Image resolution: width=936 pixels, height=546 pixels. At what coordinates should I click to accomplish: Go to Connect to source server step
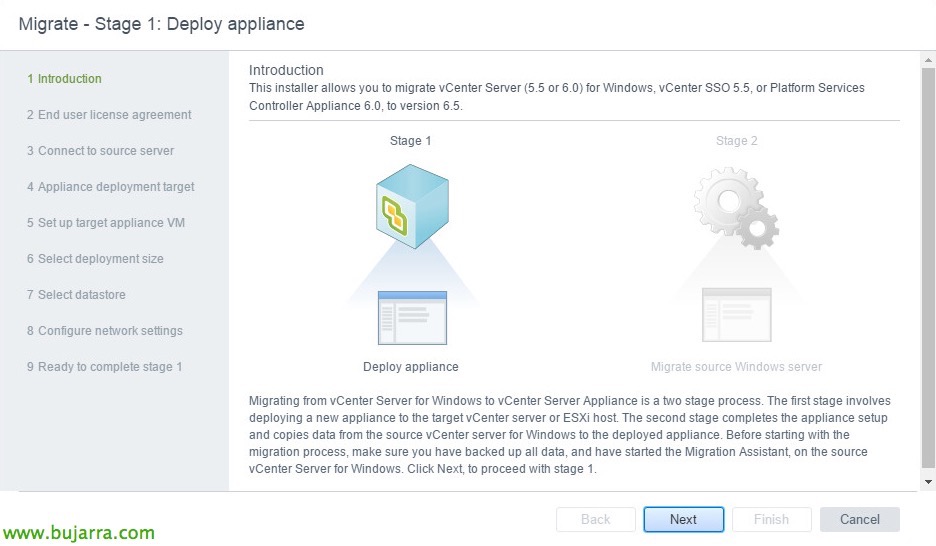pyautogui.click(x=100, y=151)
